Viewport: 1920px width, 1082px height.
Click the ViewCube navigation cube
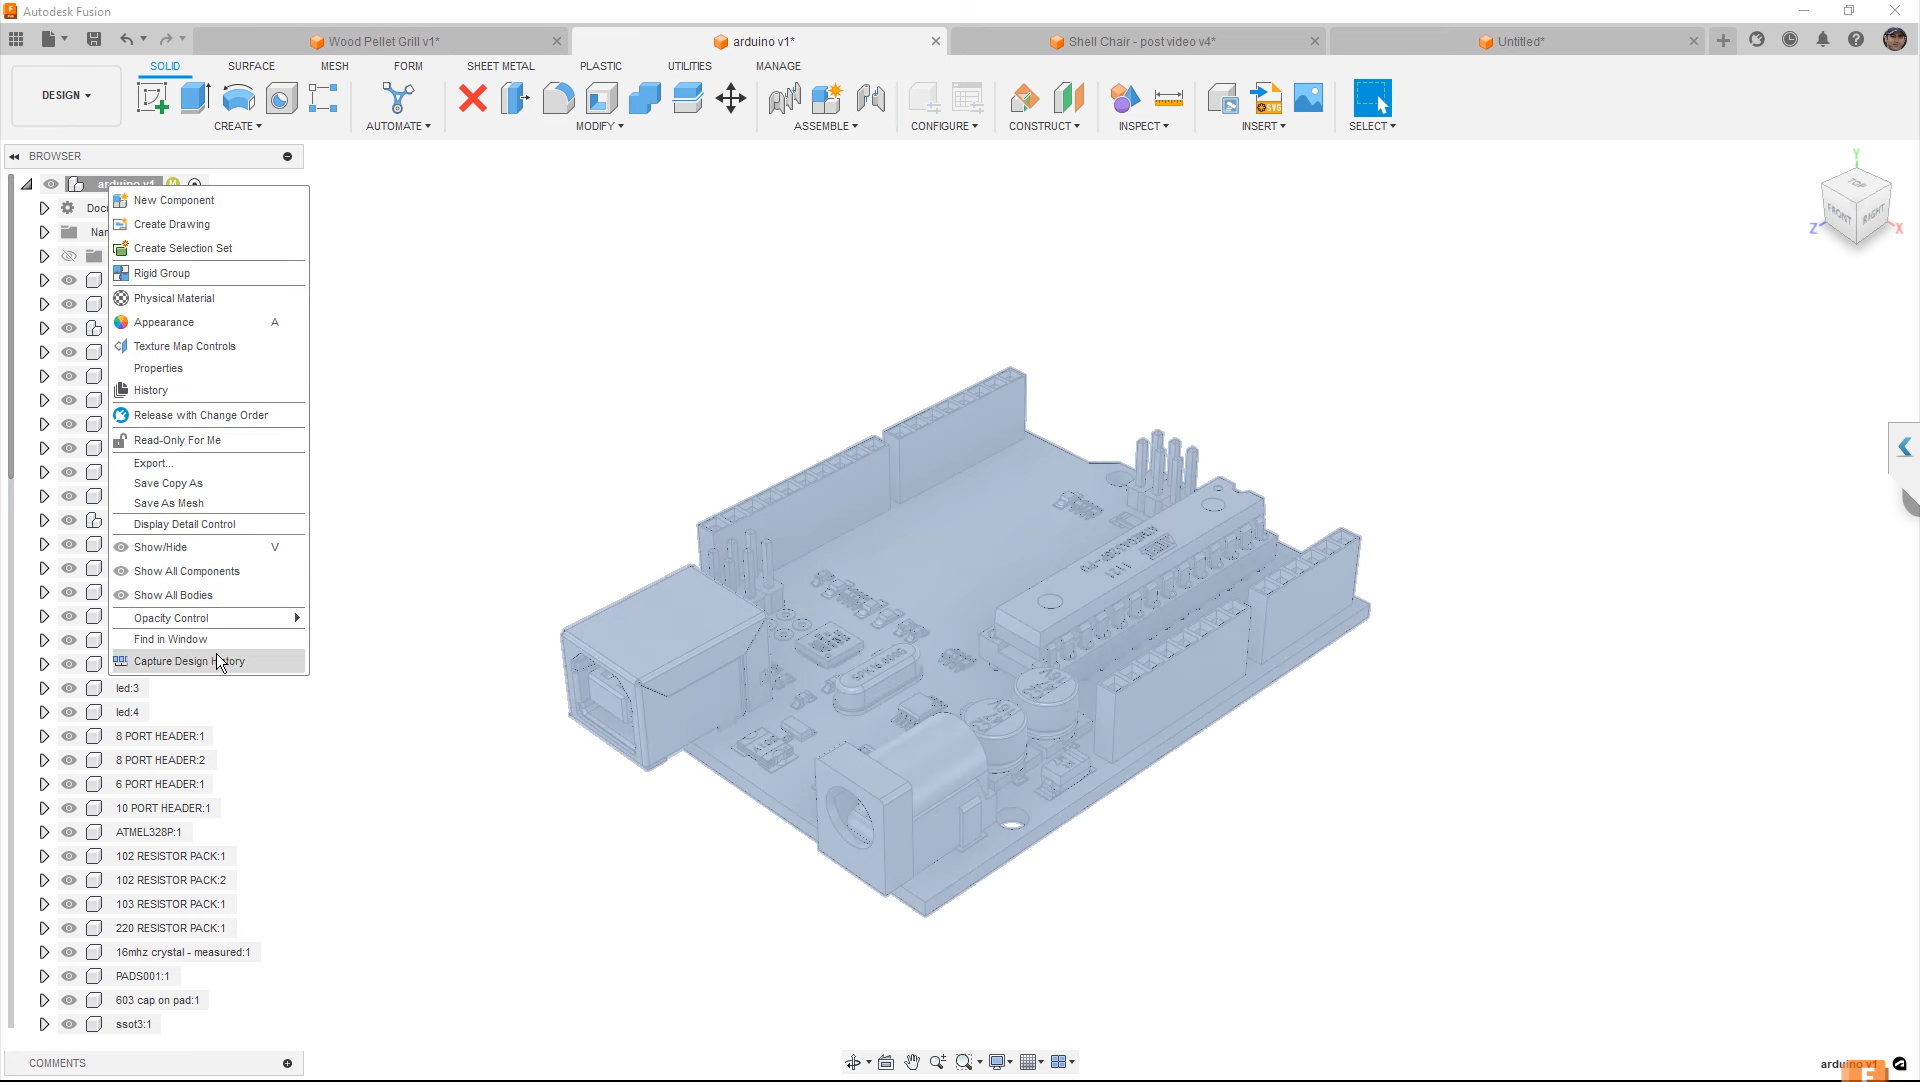click(x=1856, y=207)
